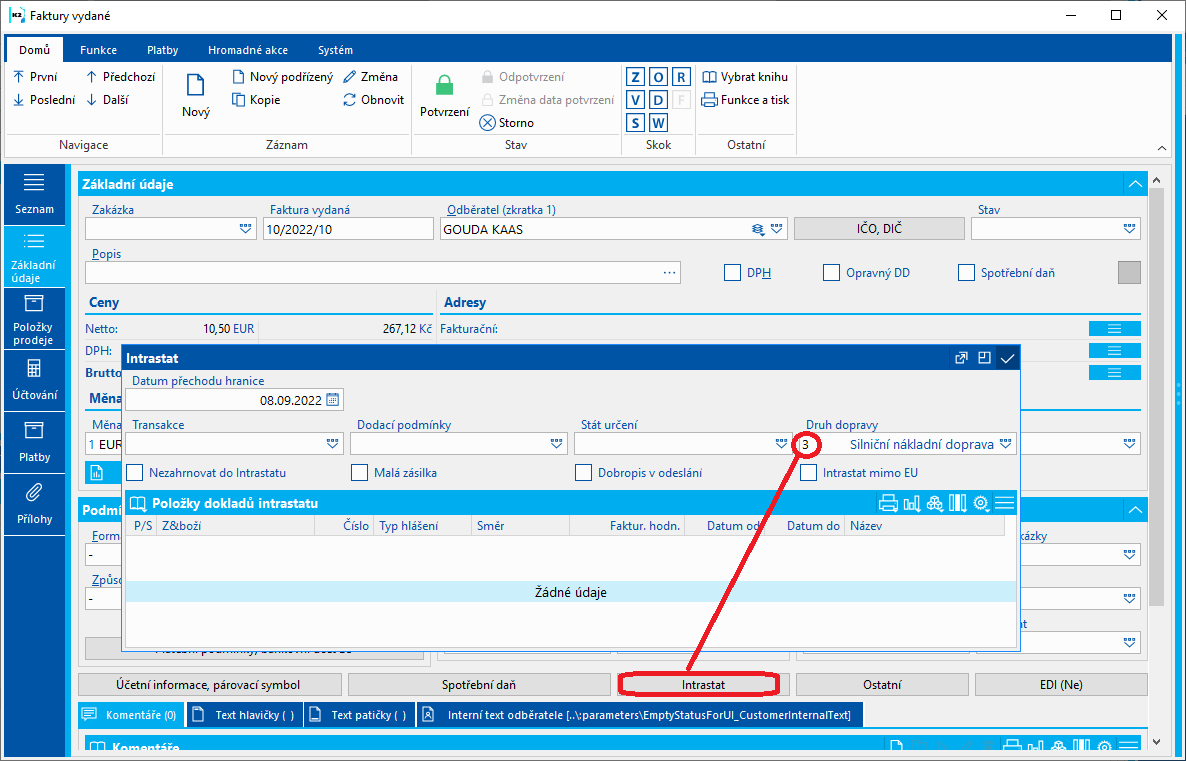Viewport: 1186px width, 761px height.
Task: Select the Text hlavičky tab
Action: tap(245, 715)
